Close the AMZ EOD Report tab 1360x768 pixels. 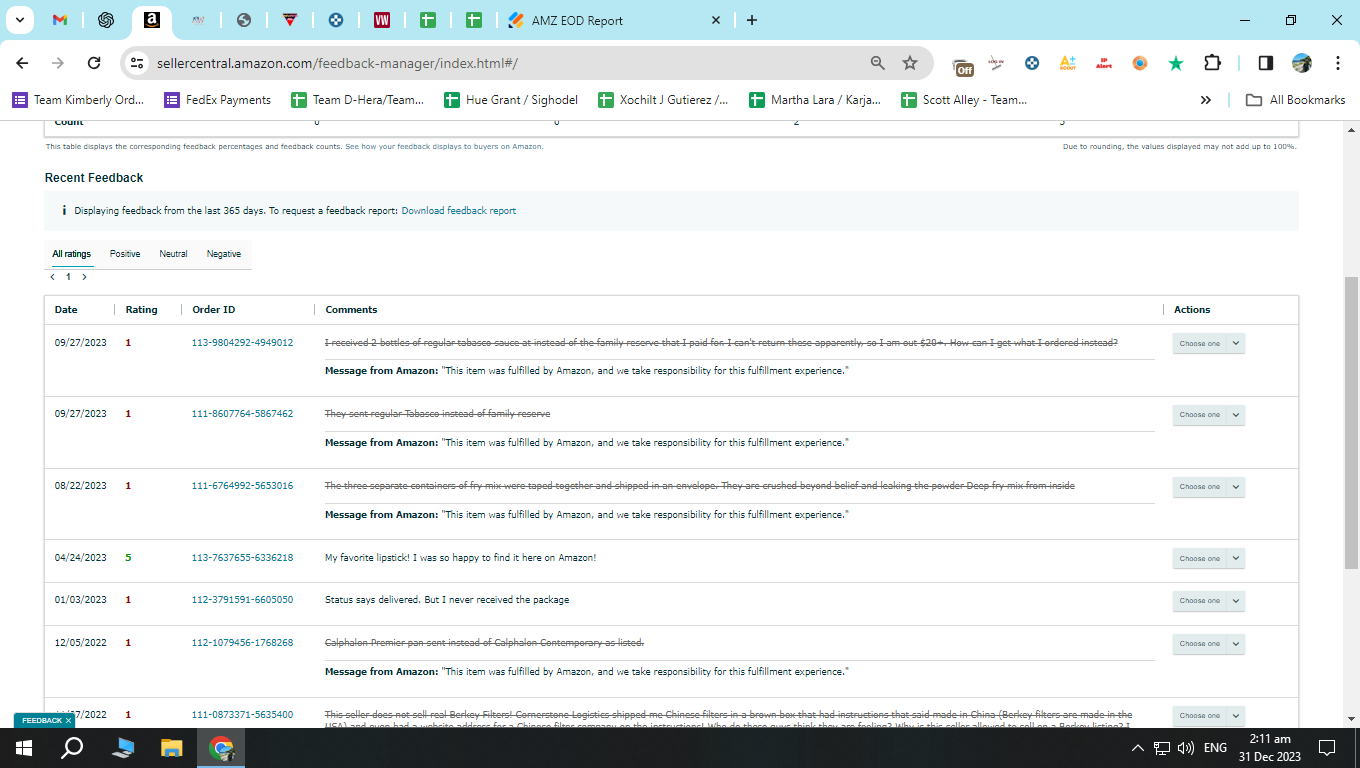(x=715, y=20)
